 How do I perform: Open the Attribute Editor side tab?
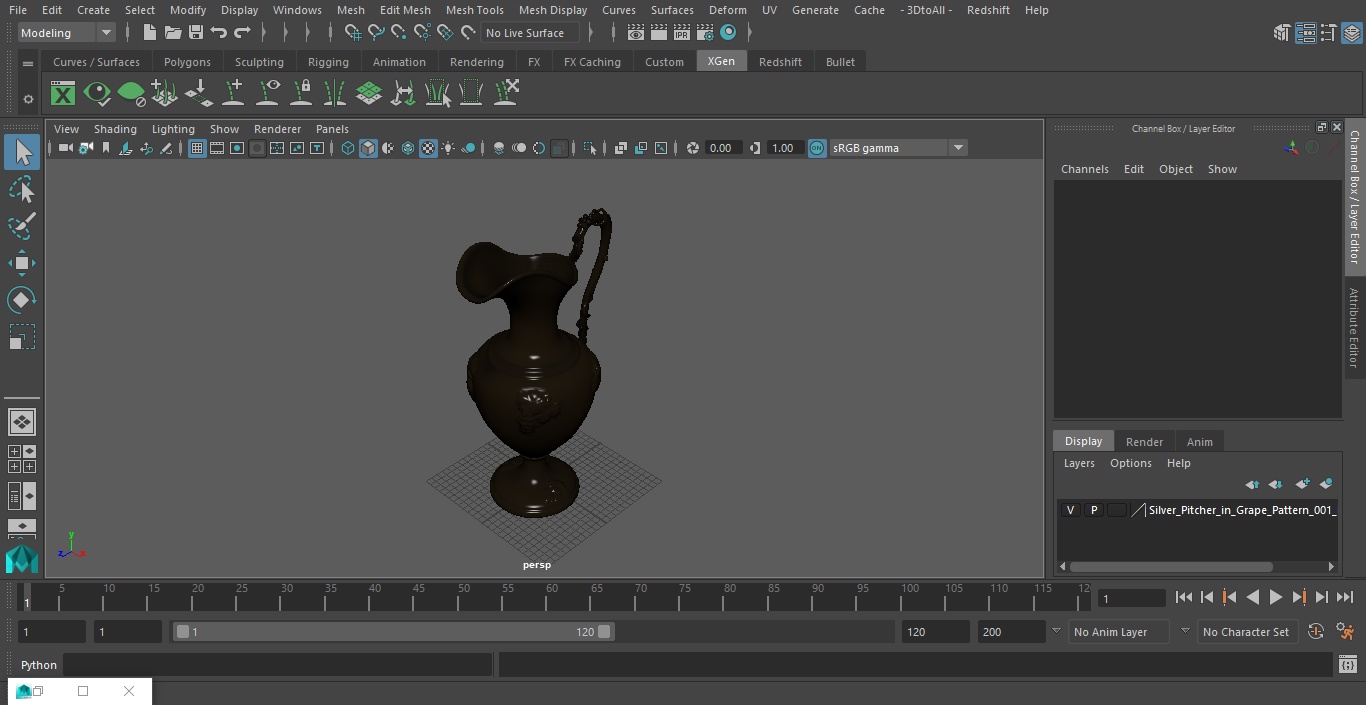coord(1354,328)
